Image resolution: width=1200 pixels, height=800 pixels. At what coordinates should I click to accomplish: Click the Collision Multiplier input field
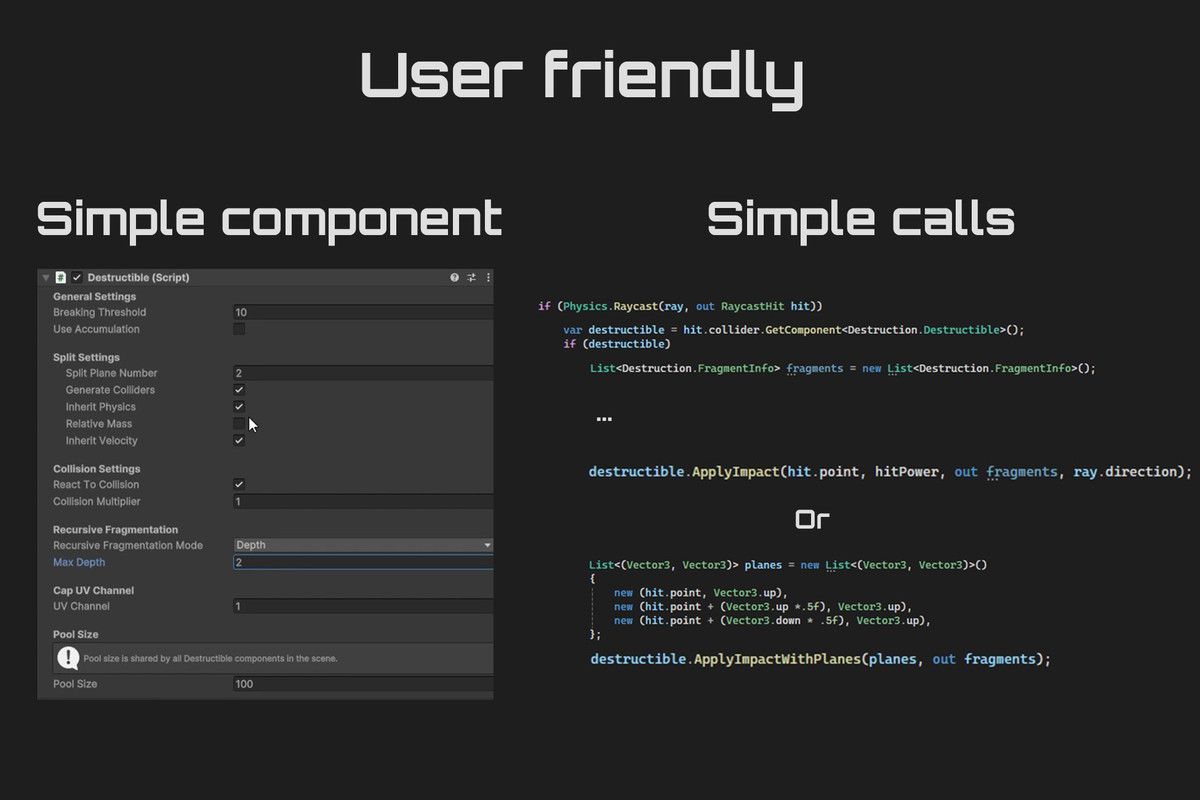[x=363, y=502]
